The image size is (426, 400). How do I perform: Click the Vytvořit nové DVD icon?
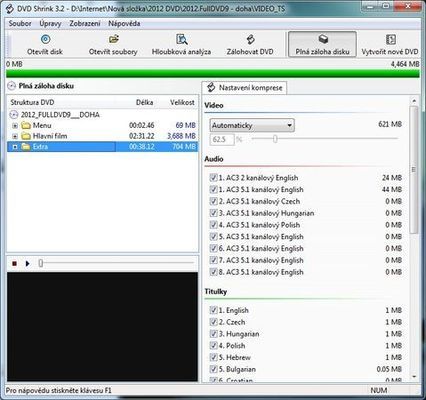[391, 39]
